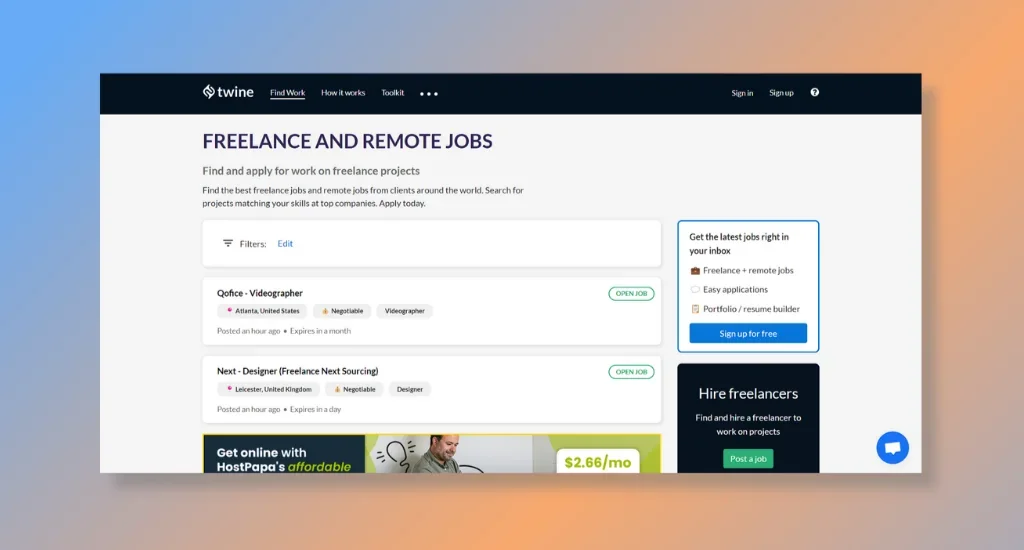Click the briefcase icon beside Freelance + remote jobs

click(x=695, y=271)
